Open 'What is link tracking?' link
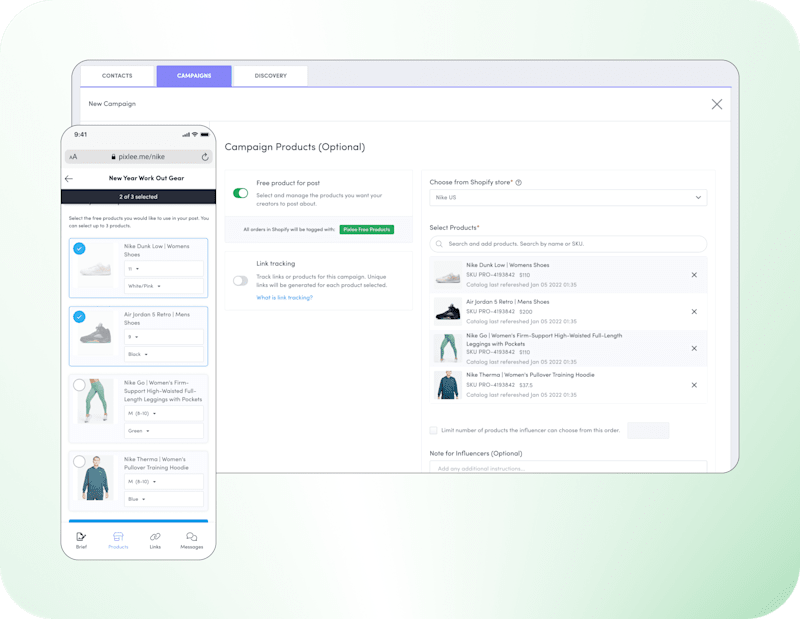The height and width of the screenshot is (619, 800). pos(284,298)
